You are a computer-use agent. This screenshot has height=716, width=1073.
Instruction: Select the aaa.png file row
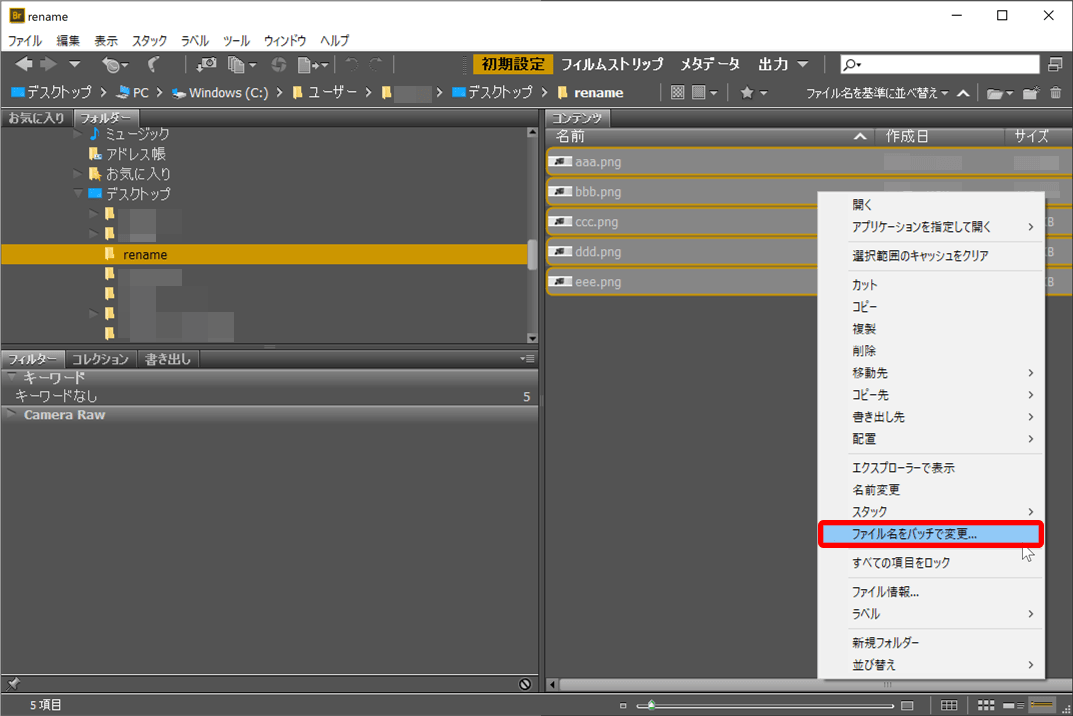[809, 162]
